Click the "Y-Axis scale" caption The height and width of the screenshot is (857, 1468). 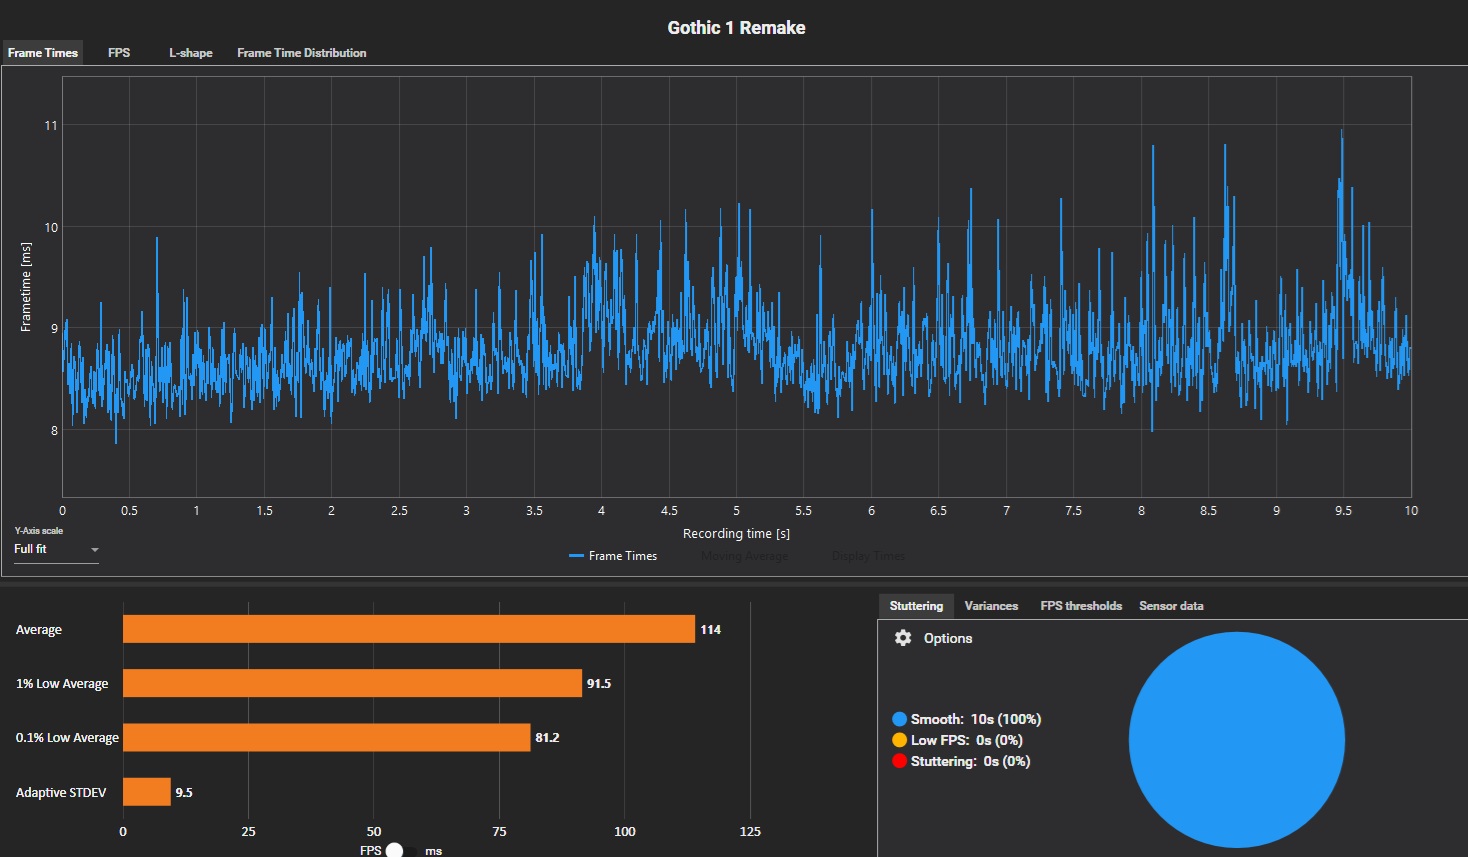pos(38,530)
